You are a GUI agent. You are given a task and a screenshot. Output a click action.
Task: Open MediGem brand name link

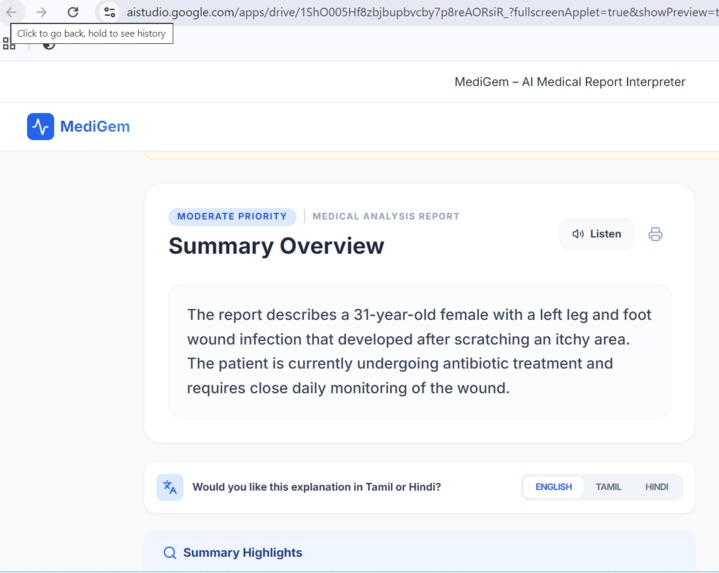point(95,127)
